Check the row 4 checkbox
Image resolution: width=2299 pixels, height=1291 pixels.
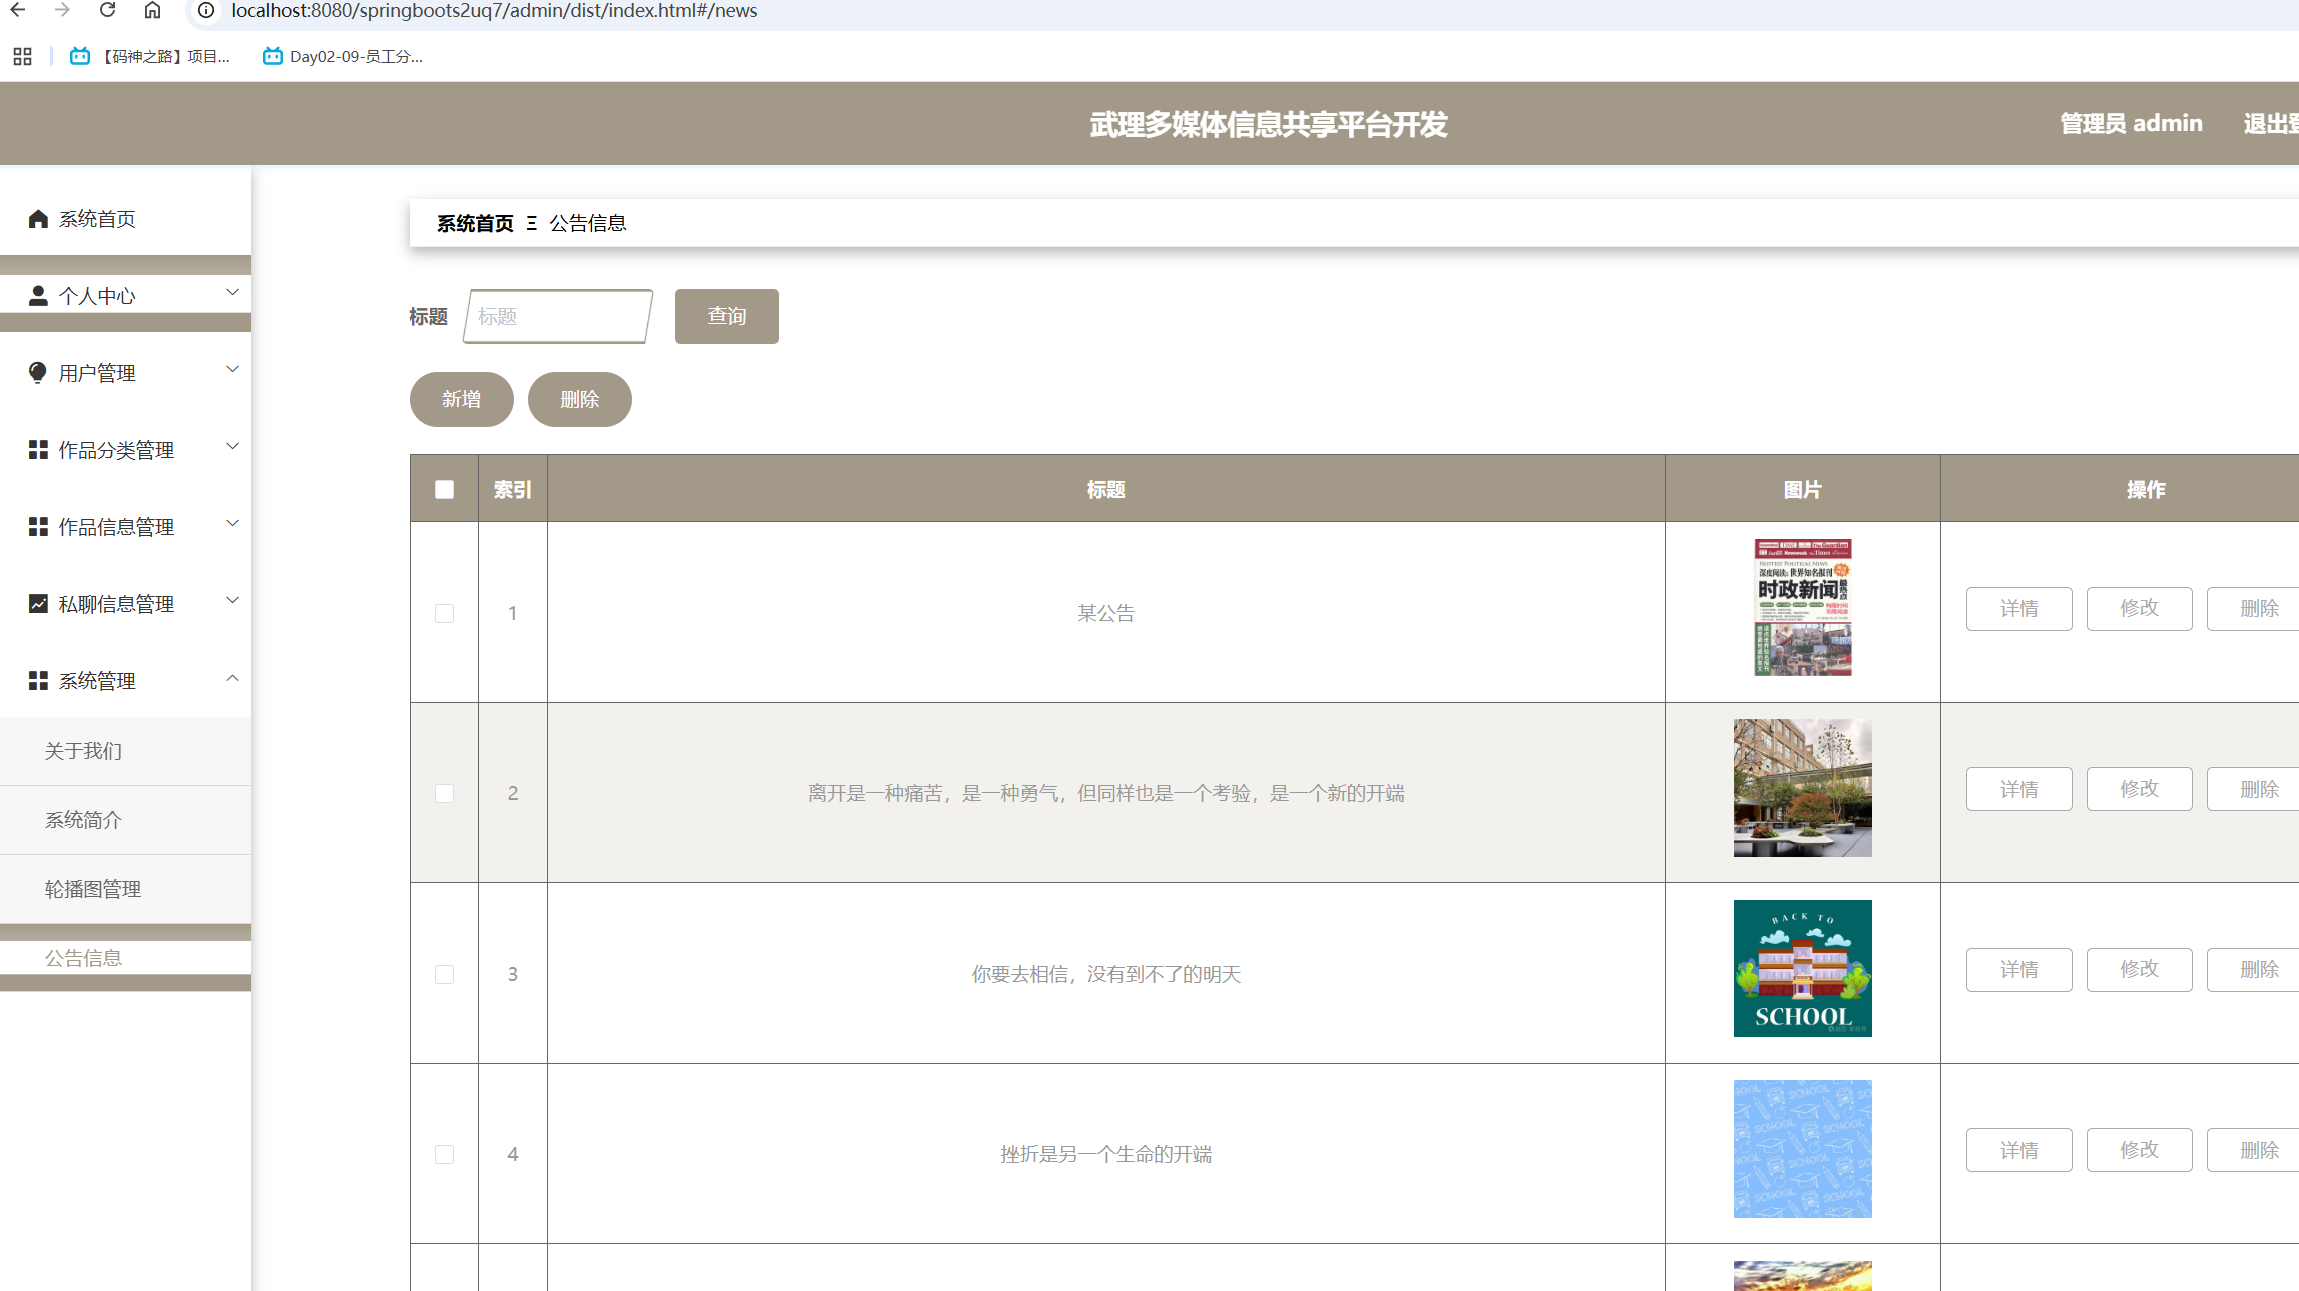click(x=444, y=1154)
